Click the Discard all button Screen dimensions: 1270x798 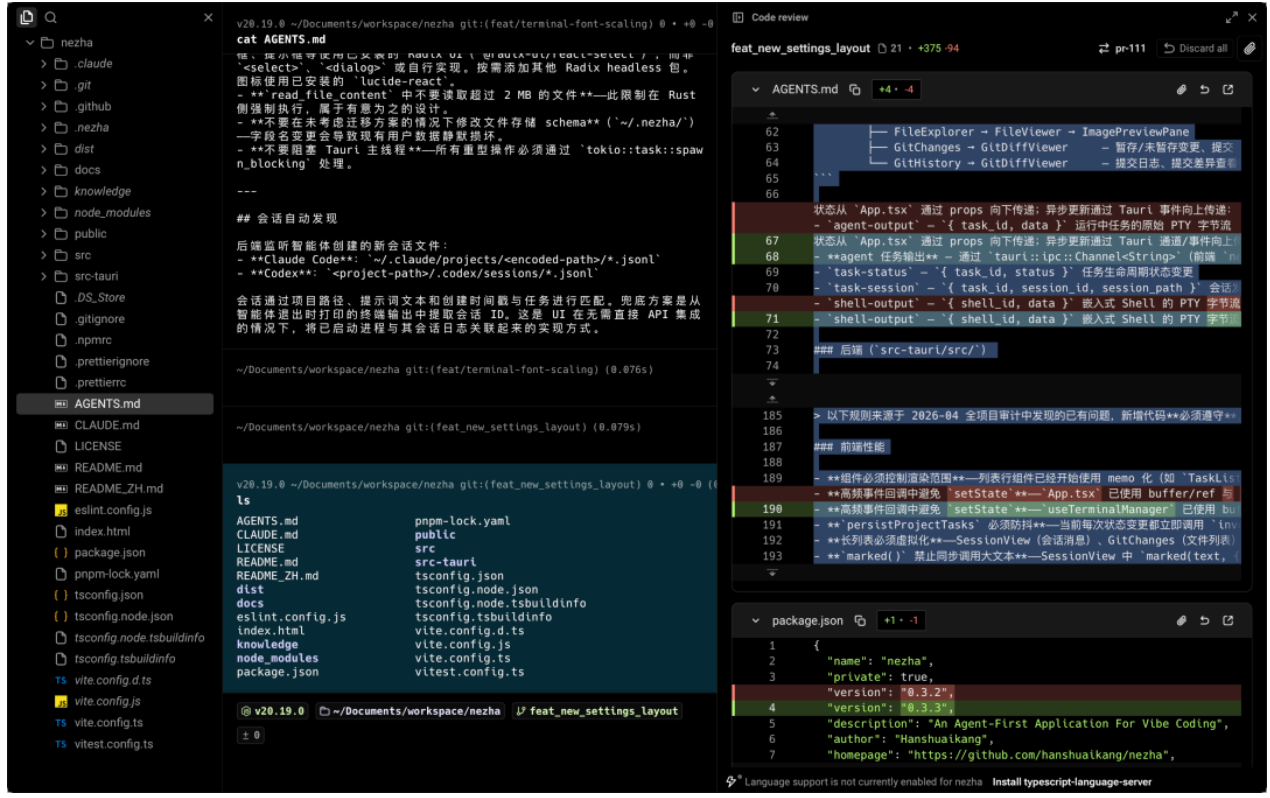click(x=1195, y=48)
